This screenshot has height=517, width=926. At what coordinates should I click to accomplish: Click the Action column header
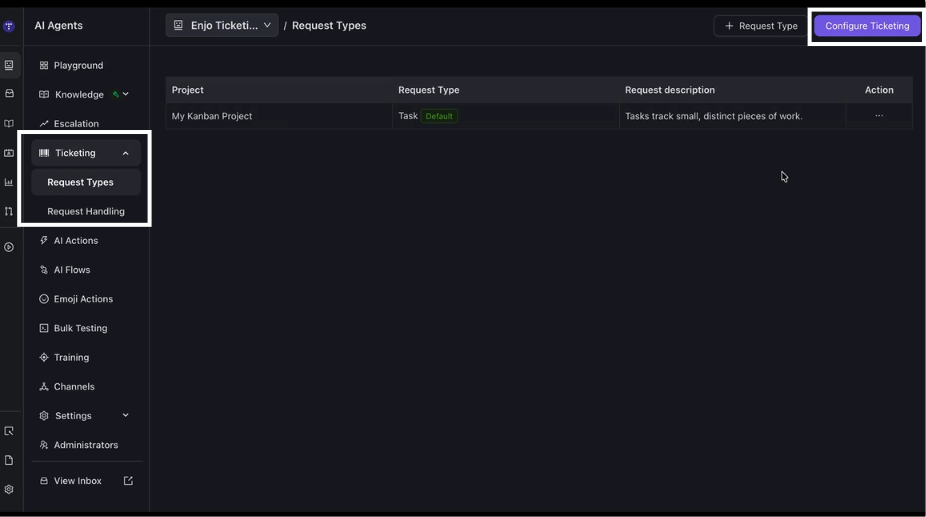click(x=879, y=90)
